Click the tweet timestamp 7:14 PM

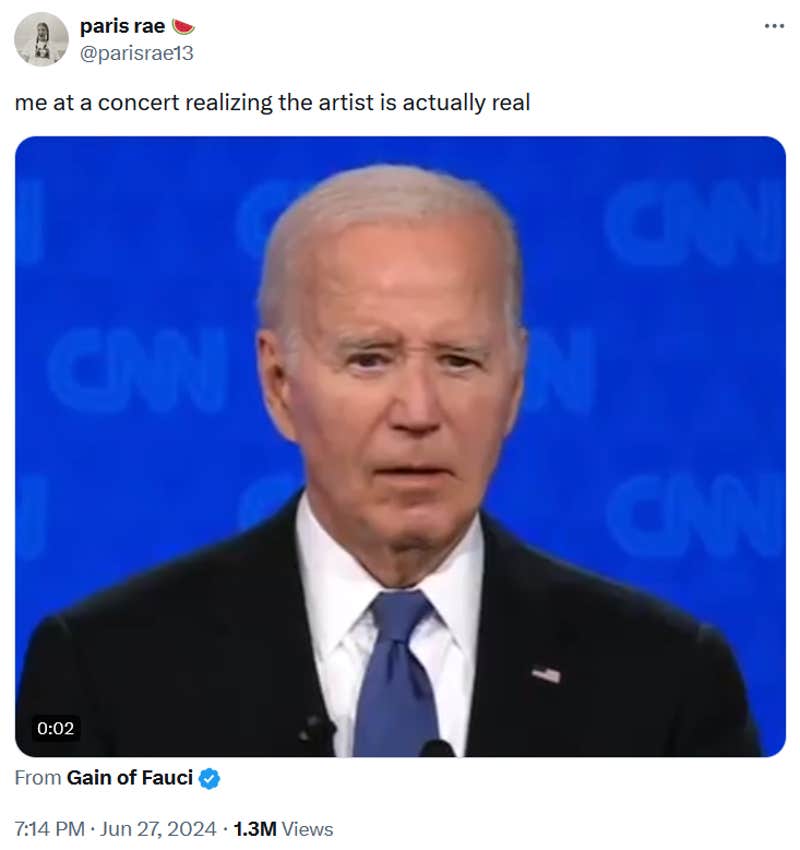pos(47,828)
